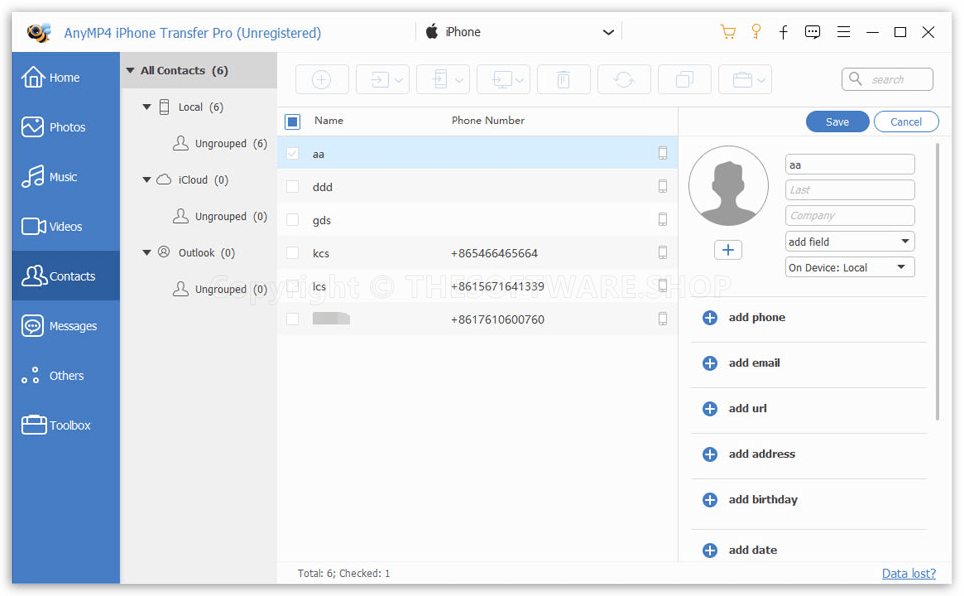Open the Facebook share icon
Image resolution: width=964 pixels, height=596 pixels.
click(x=783, y=32)
